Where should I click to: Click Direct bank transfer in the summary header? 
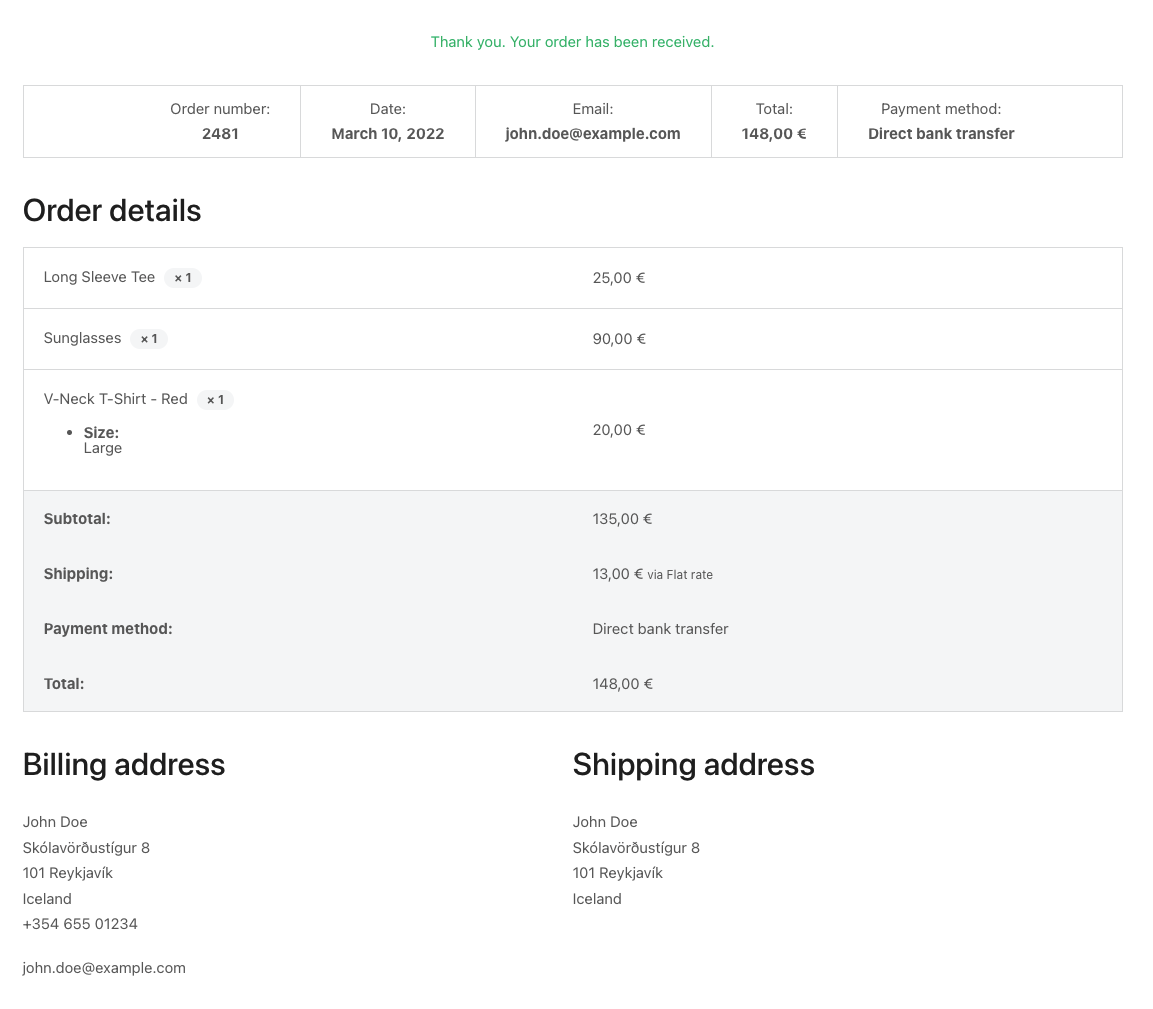point(940,134)
